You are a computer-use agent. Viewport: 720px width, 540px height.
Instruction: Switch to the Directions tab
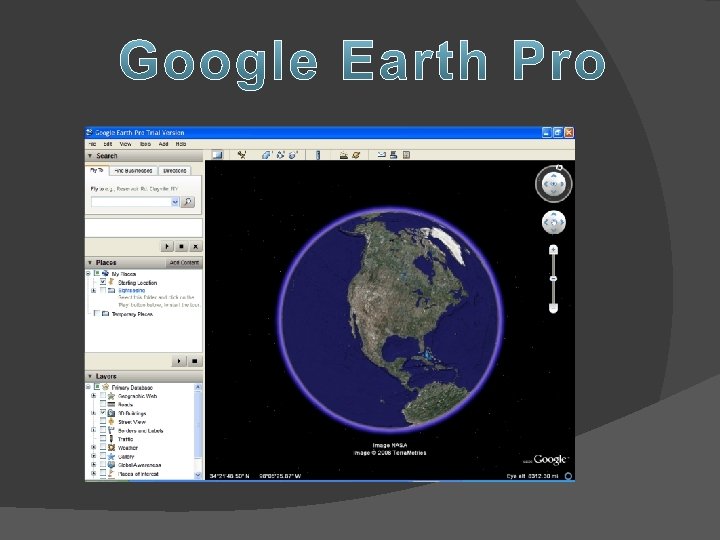174,170
